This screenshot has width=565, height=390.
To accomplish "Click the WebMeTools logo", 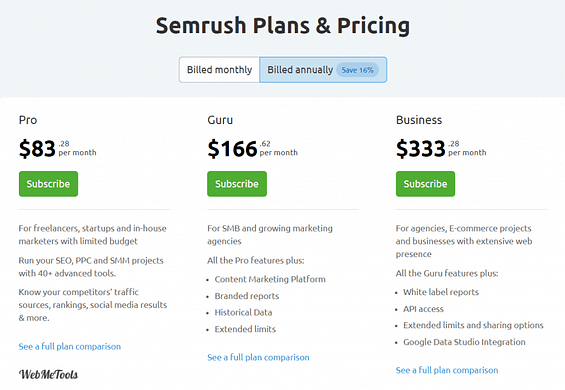I will pos(48,375).
